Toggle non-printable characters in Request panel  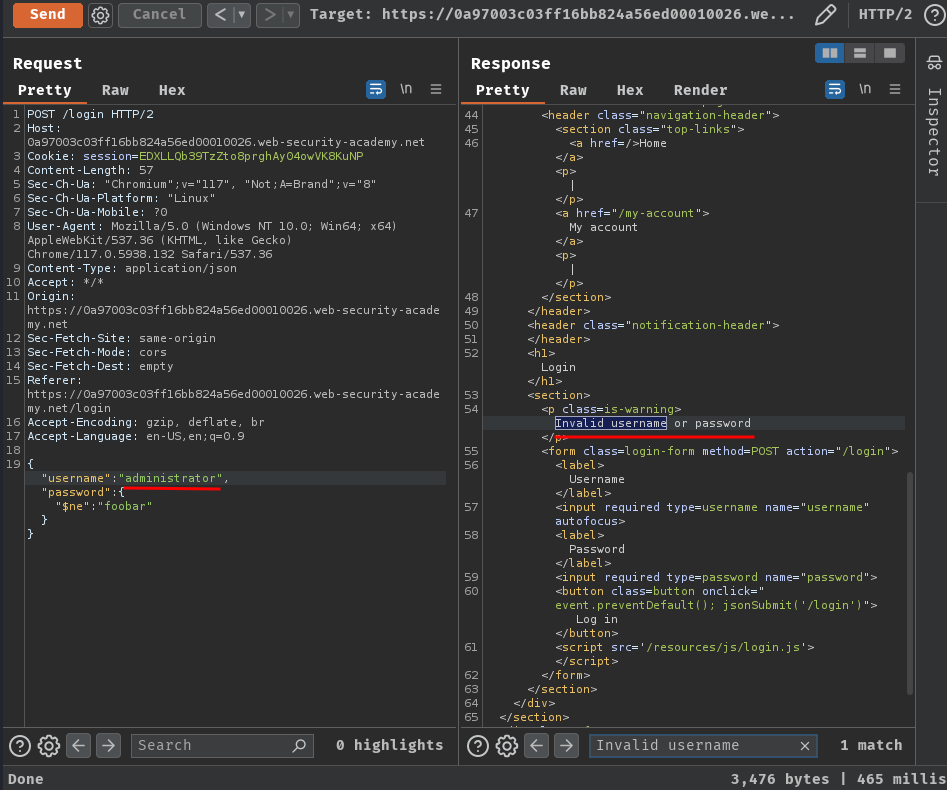click(x=406, y=89)
